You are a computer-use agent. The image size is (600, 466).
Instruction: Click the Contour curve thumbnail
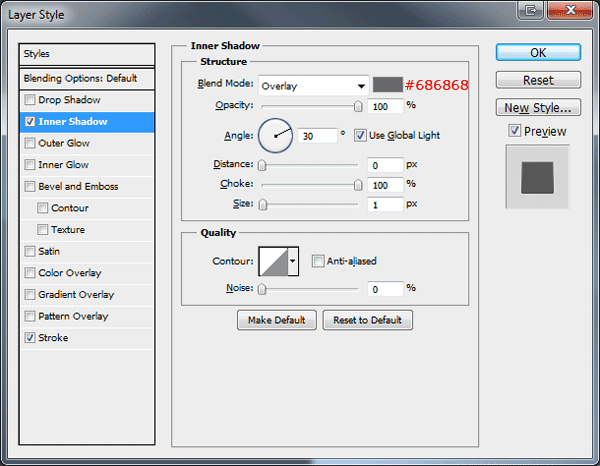pyautogui.click(x=274, y=261)
